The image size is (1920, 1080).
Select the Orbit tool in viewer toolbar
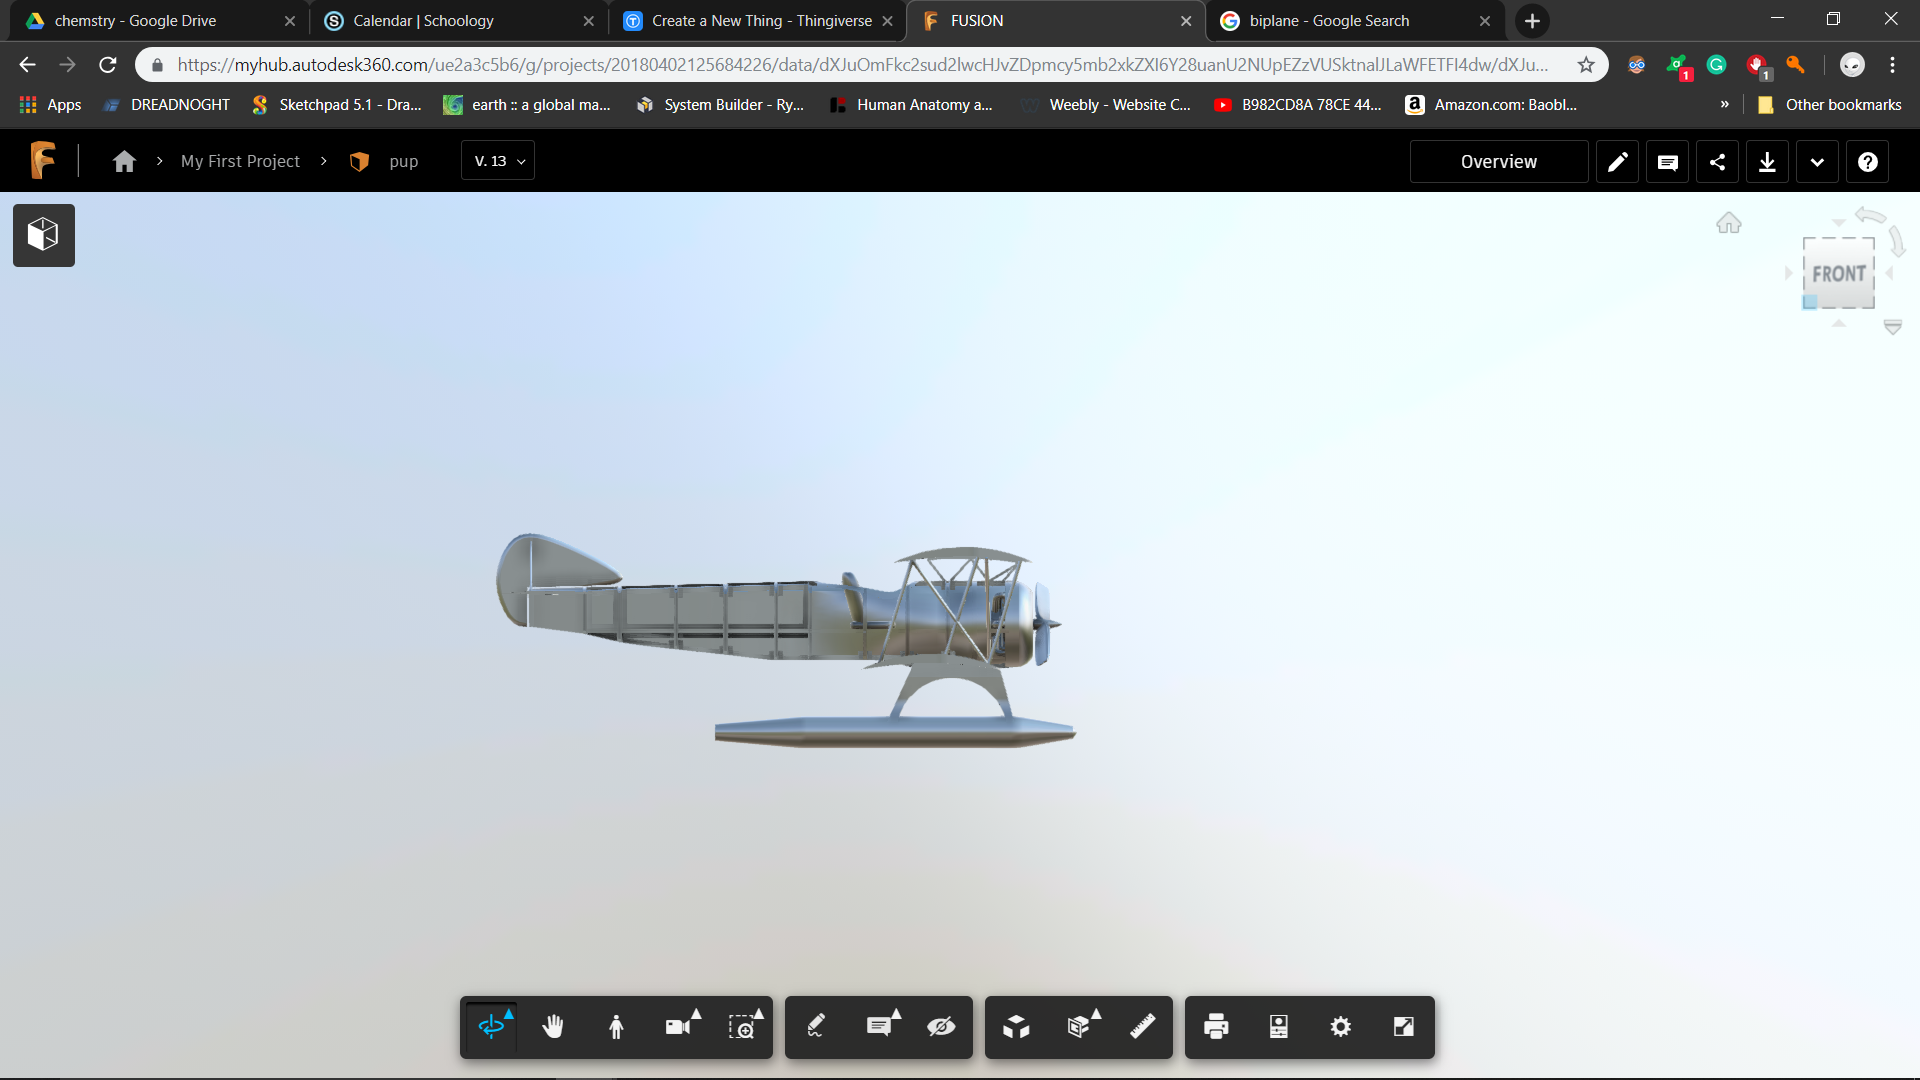[x=492, y=1027]
